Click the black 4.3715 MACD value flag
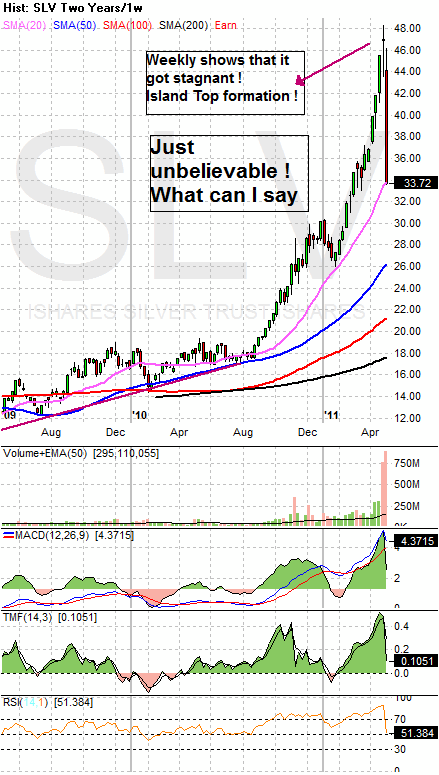Image resolution: width=439 pixels, height=775 pixels. (415, 542)
